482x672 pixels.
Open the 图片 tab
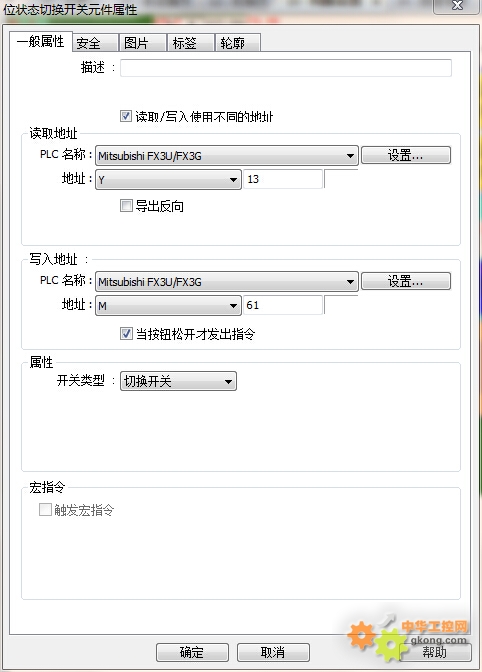143,43
